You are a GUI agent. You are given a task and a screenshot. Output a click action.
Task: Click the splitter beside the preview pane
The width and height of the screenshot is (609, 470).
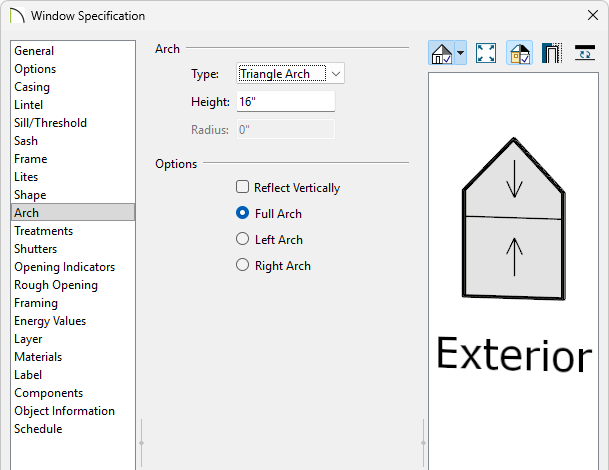(423, 443)
